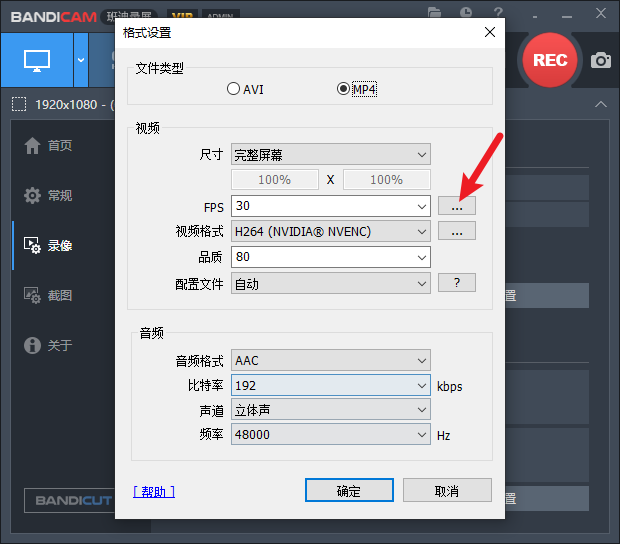The height and width of the screenshot is (544, 620).
Task: Select screen recording mode monitor icon
Action: pos(37,60)
